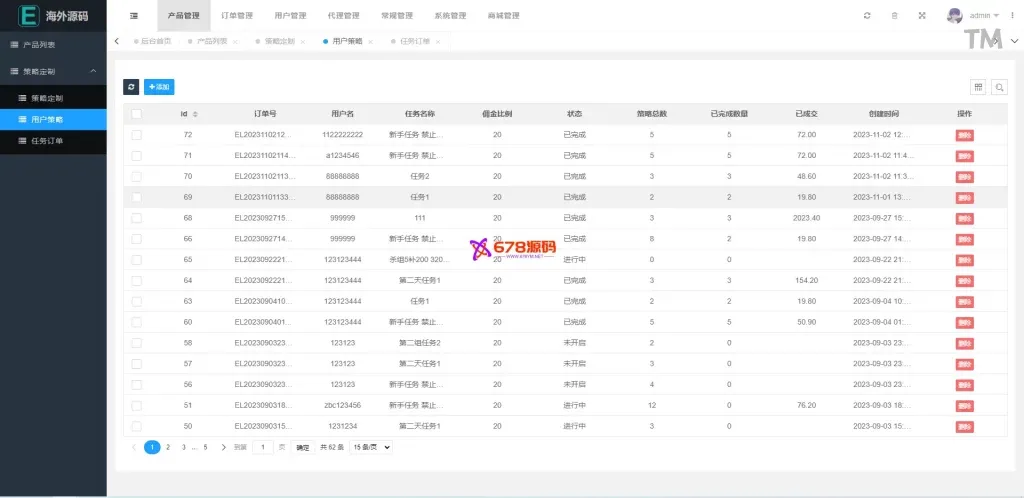Open the 订单管理 top menu
Viewport: 1024px width, 498px height.
(237, 16)
